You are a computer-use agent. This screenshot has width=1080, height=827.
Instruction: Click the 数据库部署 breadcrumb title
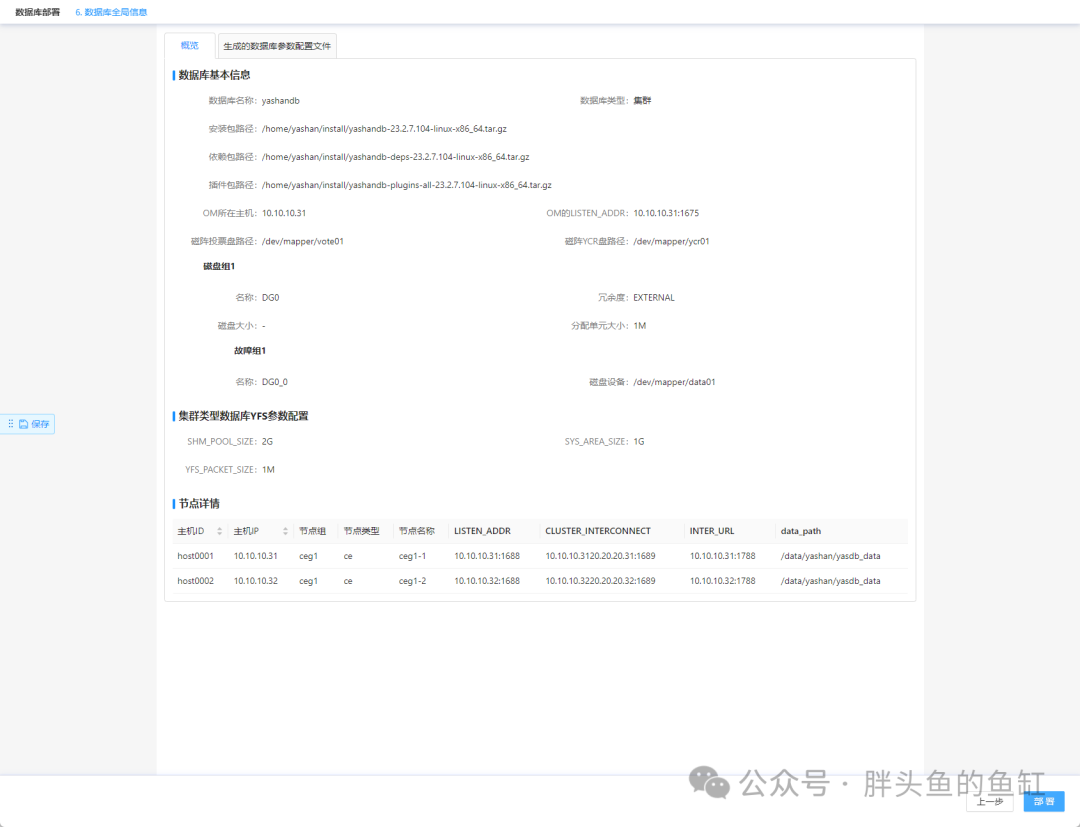[x=37, y=12]
